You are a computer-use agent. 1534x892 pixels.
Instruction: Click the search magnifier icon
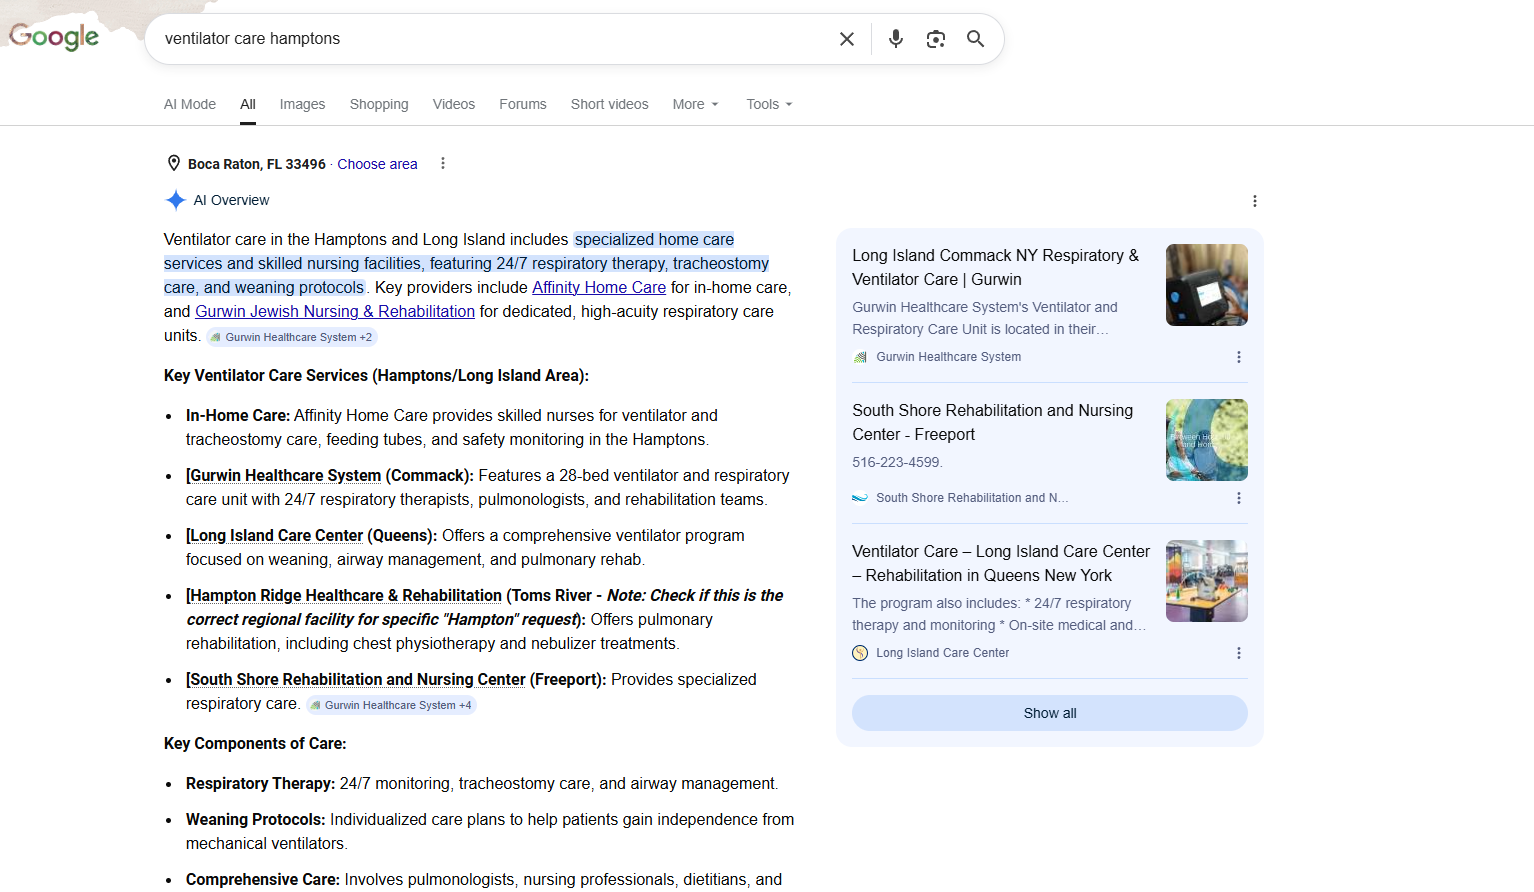pyautogui.click(x=975, y=38)
